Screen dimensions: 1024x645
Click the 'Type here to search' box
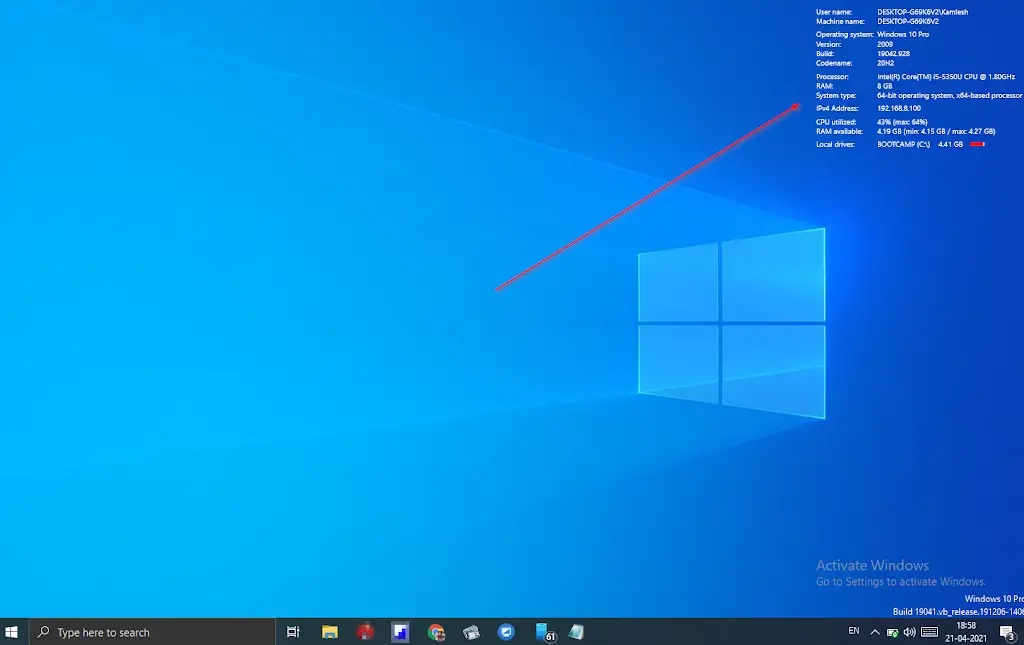point(152,632)
